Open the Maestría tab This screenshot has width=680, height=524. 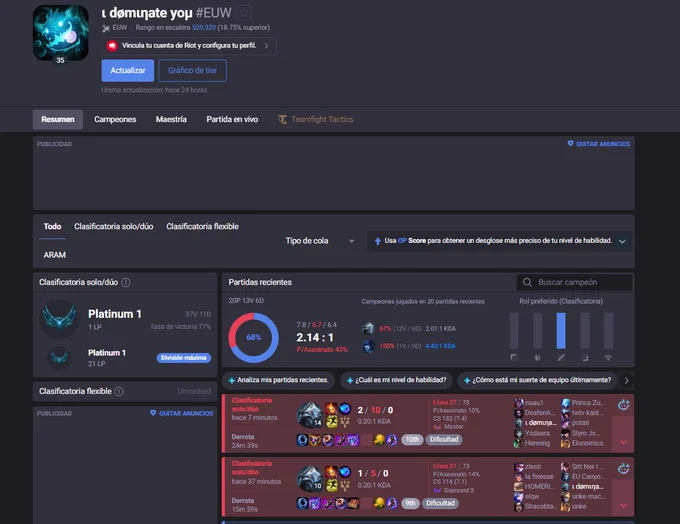[171, 119]
